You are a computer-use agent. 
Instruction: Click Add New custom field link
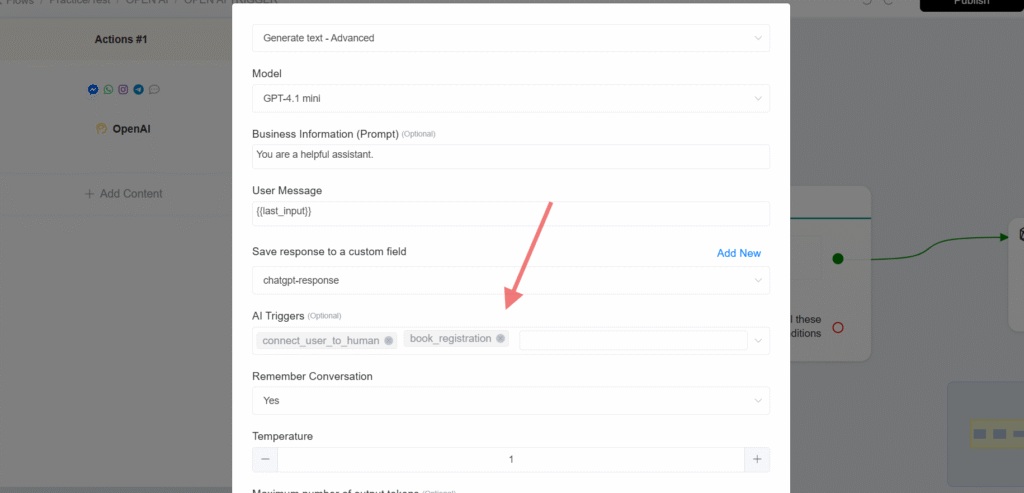point(739,253)
